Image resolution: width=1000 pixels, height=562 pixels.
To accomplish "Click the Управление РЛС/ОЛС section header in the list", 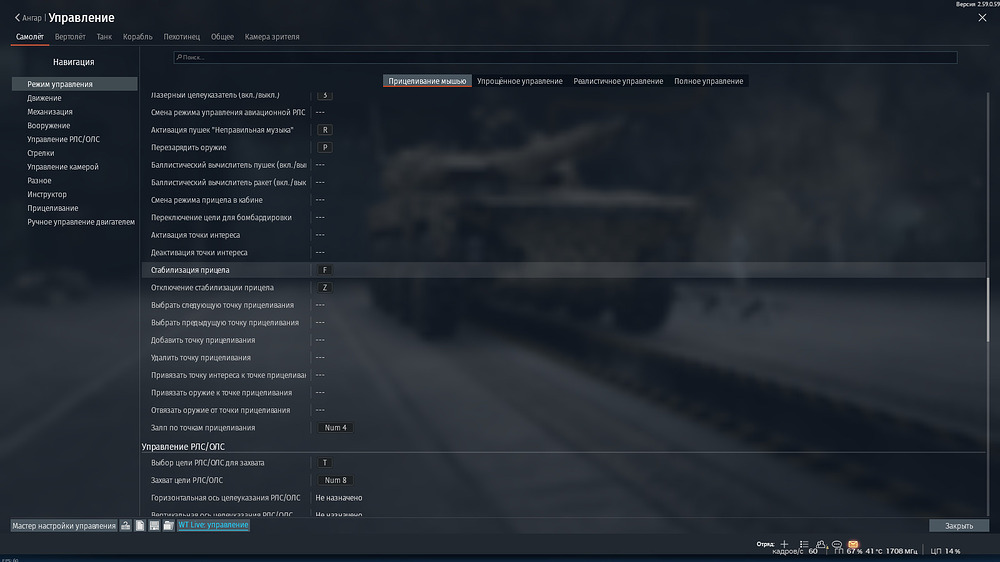I will [x=183, y=447].
